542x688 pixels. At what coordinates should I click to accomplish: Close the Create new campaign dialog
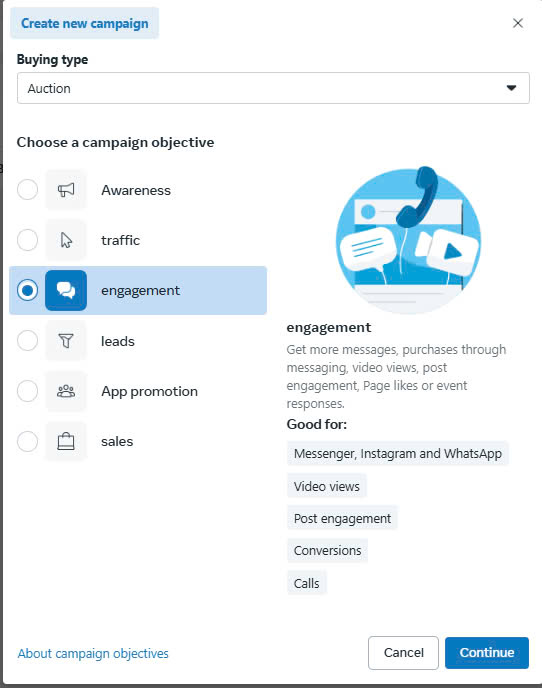coord(518,23)
